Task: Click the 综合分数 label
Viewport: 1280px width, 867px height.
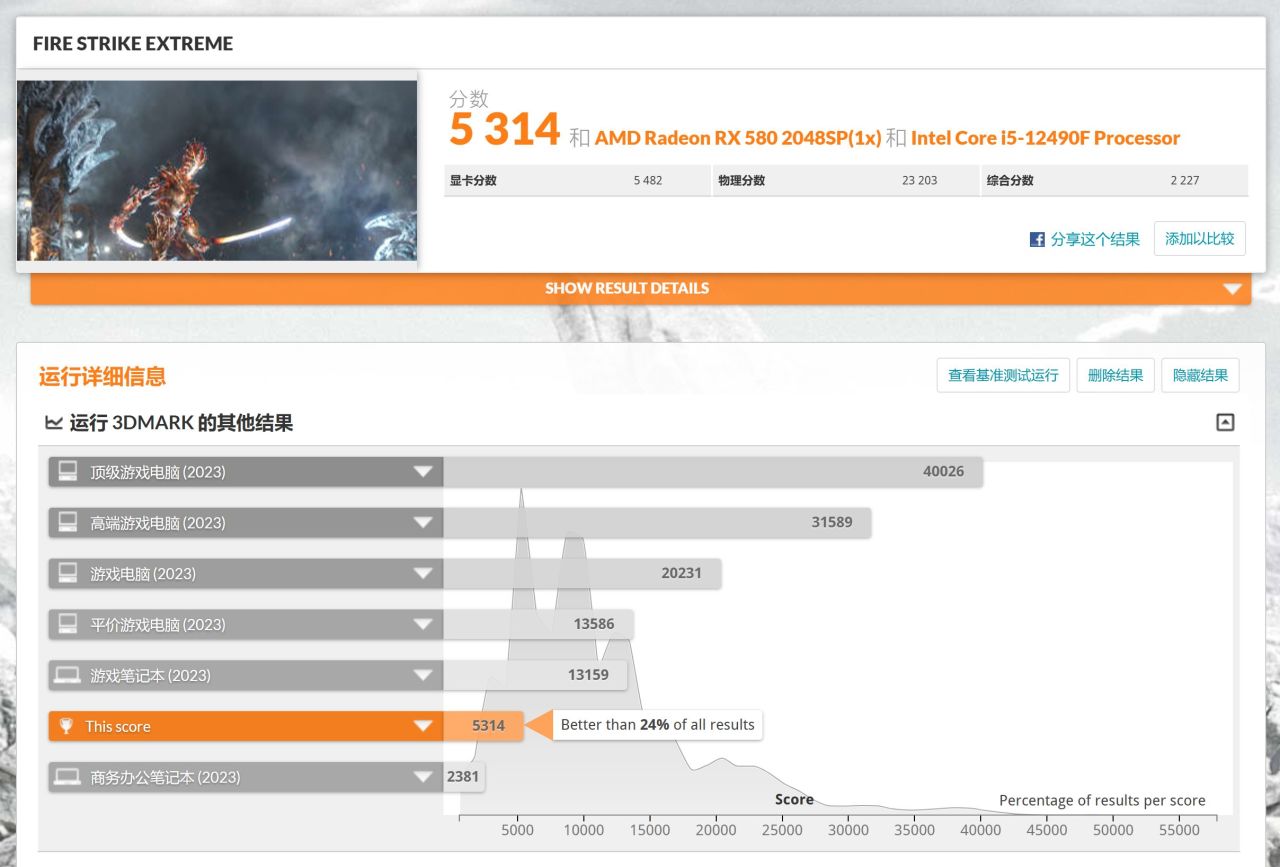Action: 1010,181
